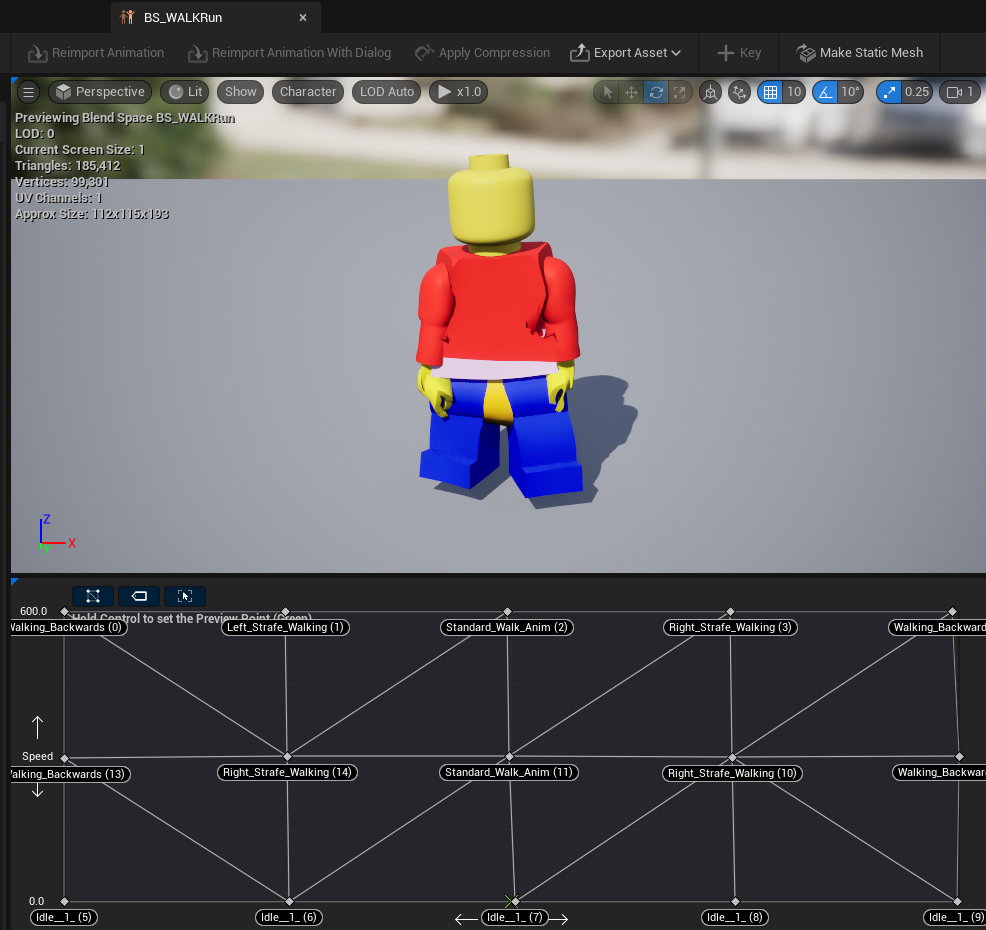Close the BS_WALKRun tab

[303, 18]
